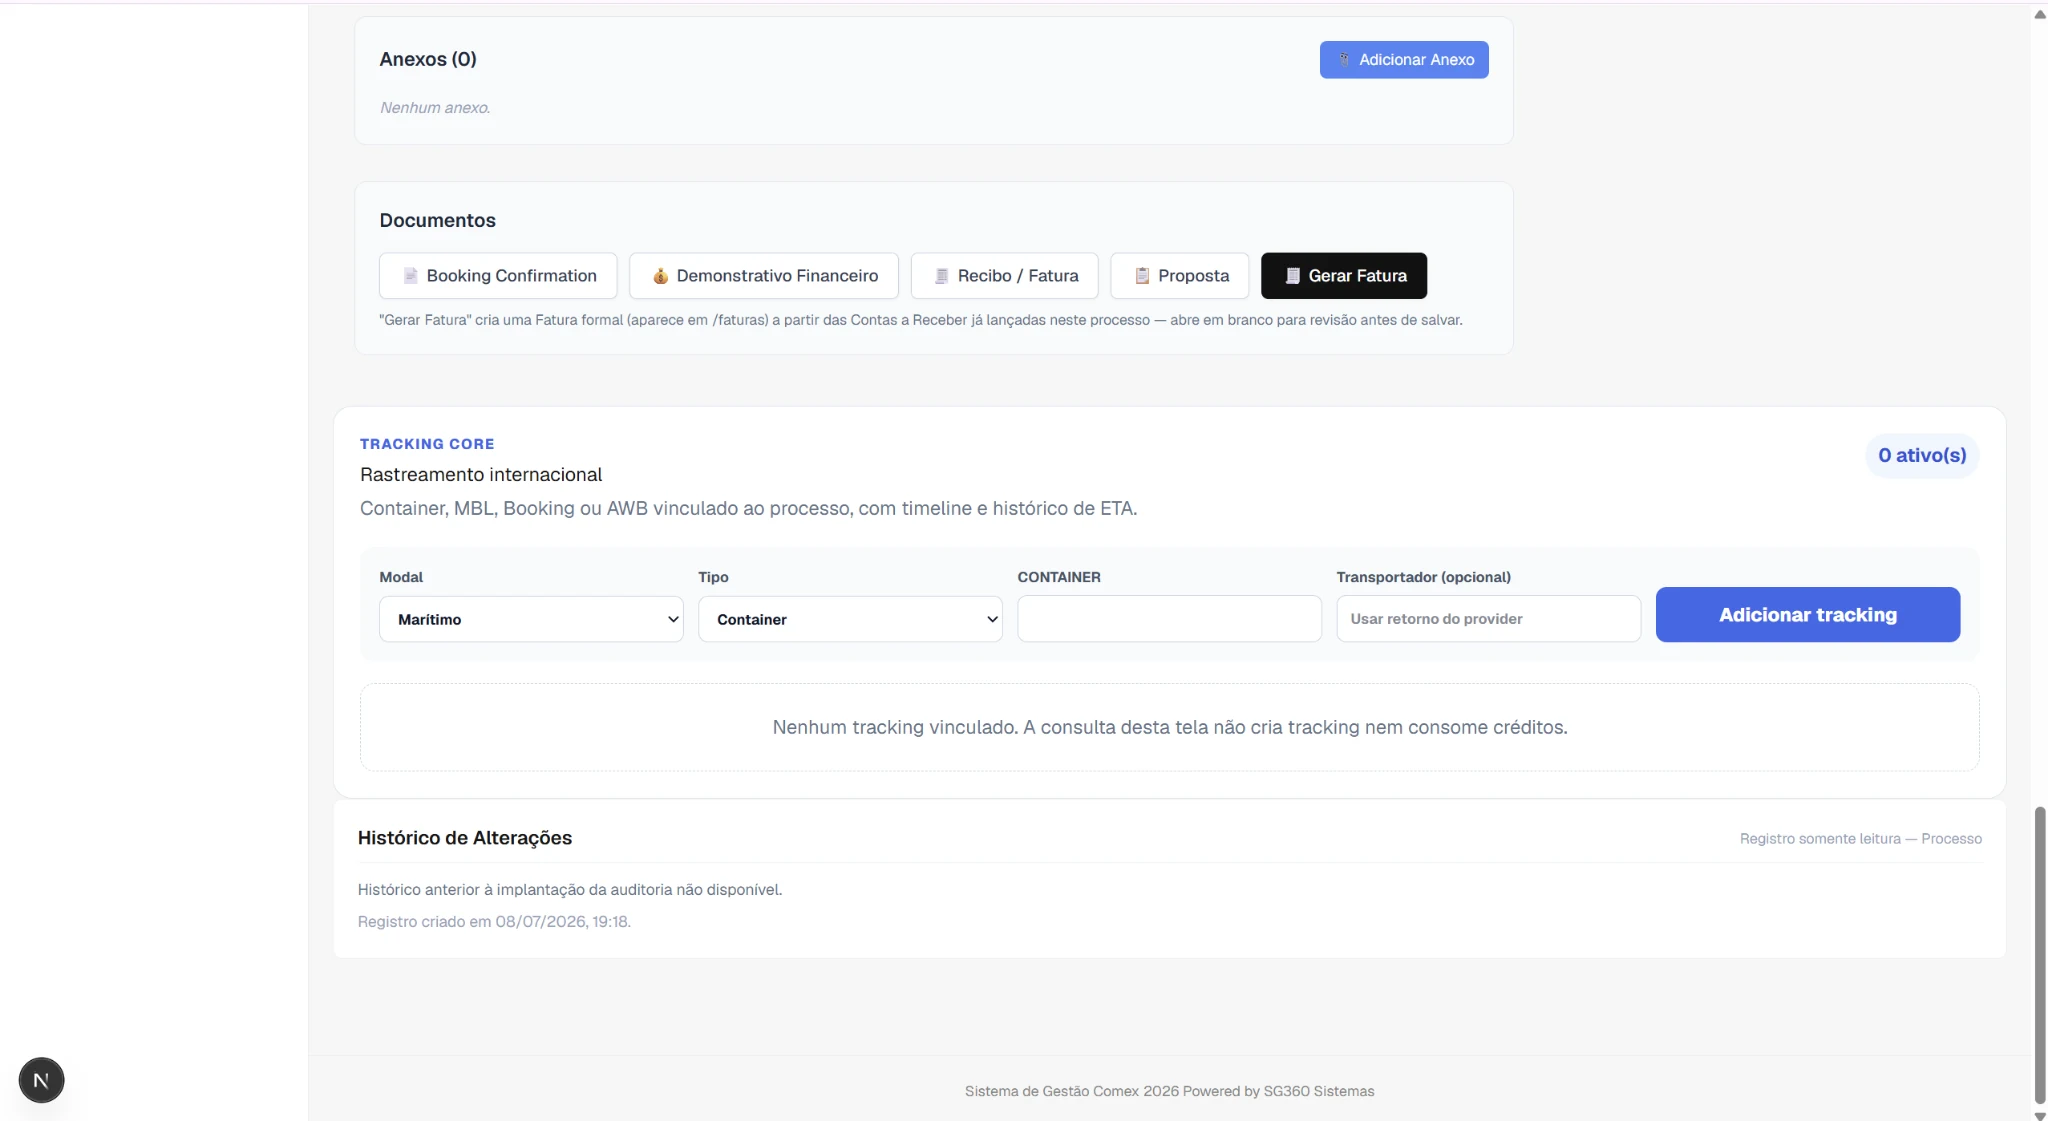Click the money bag icon on Demonstrativo Financeiro
This screenshot has height=1121, width=2048.
point(660,276)
